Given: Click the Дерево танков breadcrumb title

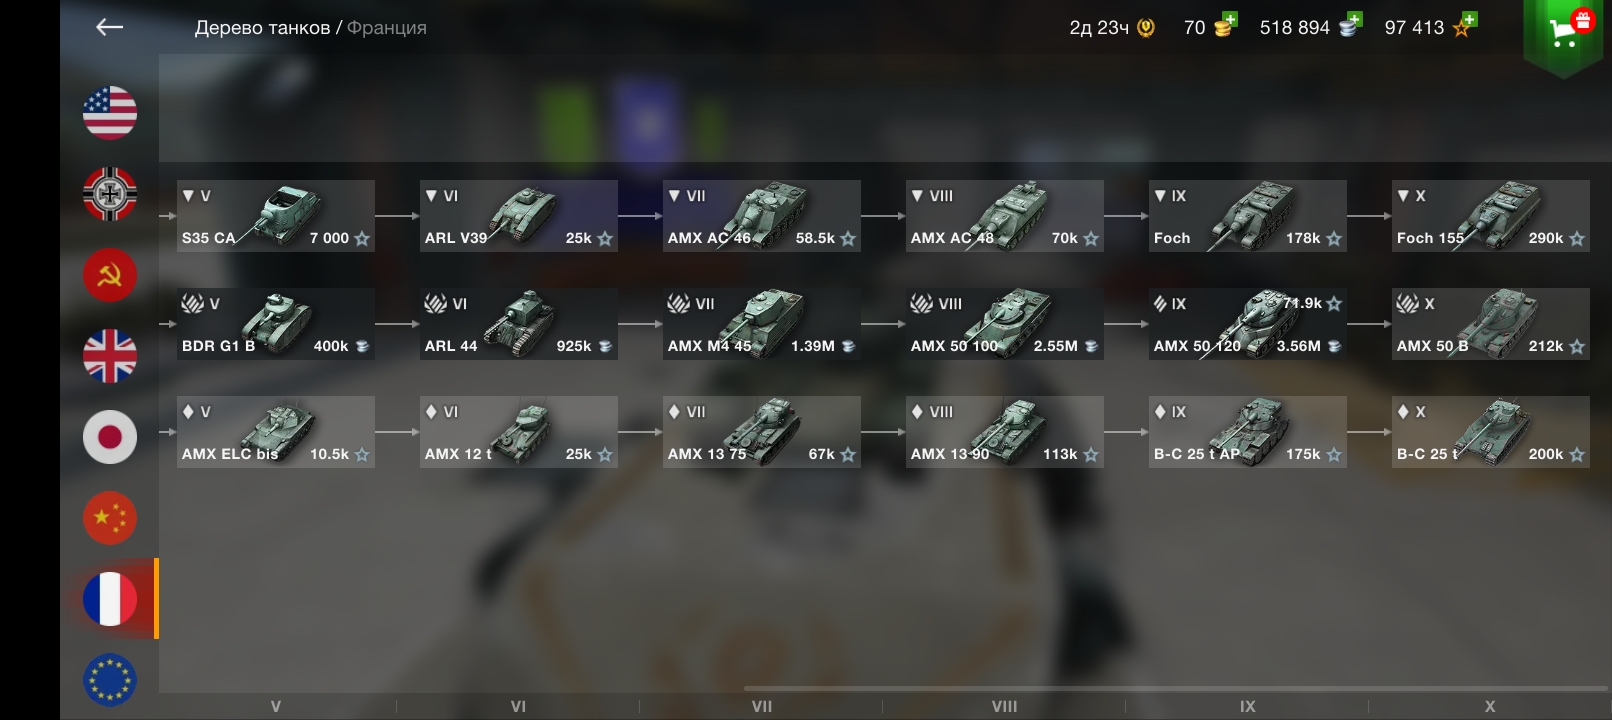Looking at the screenshot, I should [262, 28].
